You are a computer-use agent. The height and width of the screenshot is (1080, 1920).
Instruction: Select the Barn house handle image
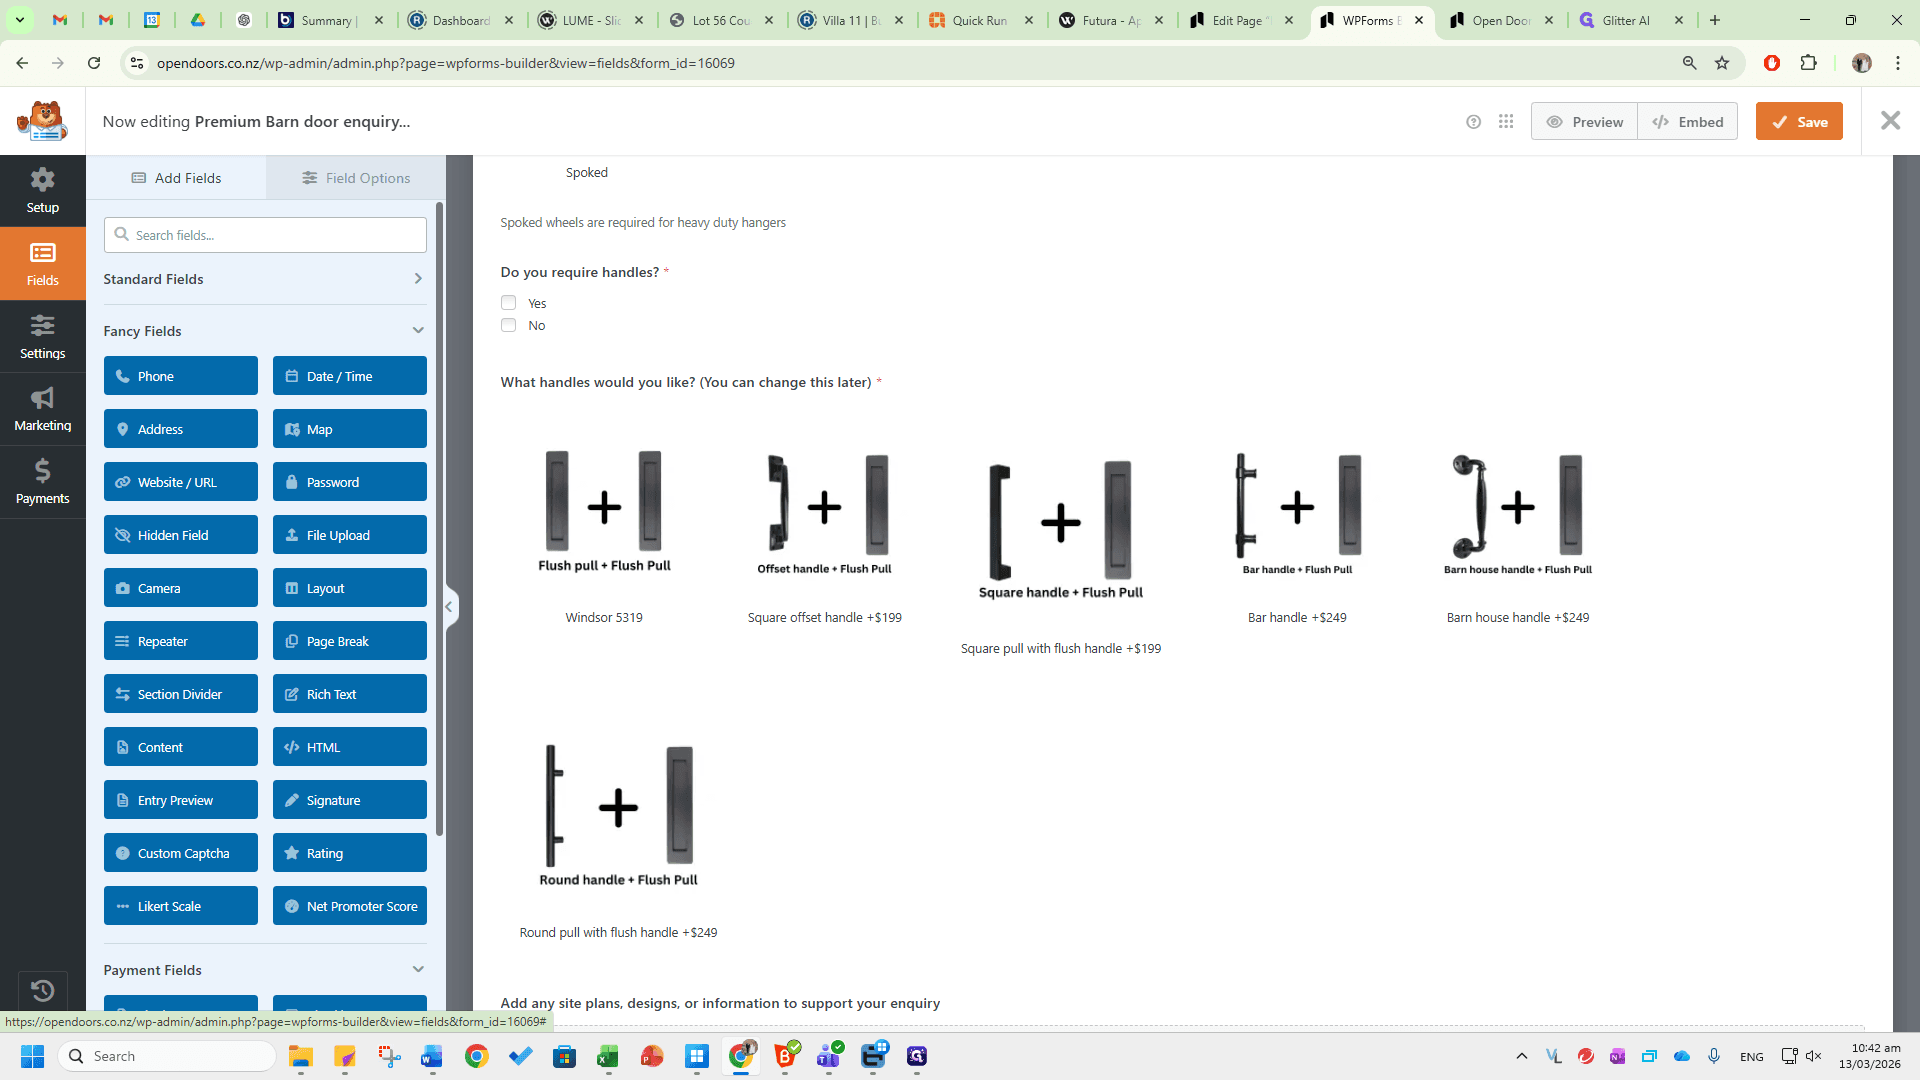point(1517,513)
